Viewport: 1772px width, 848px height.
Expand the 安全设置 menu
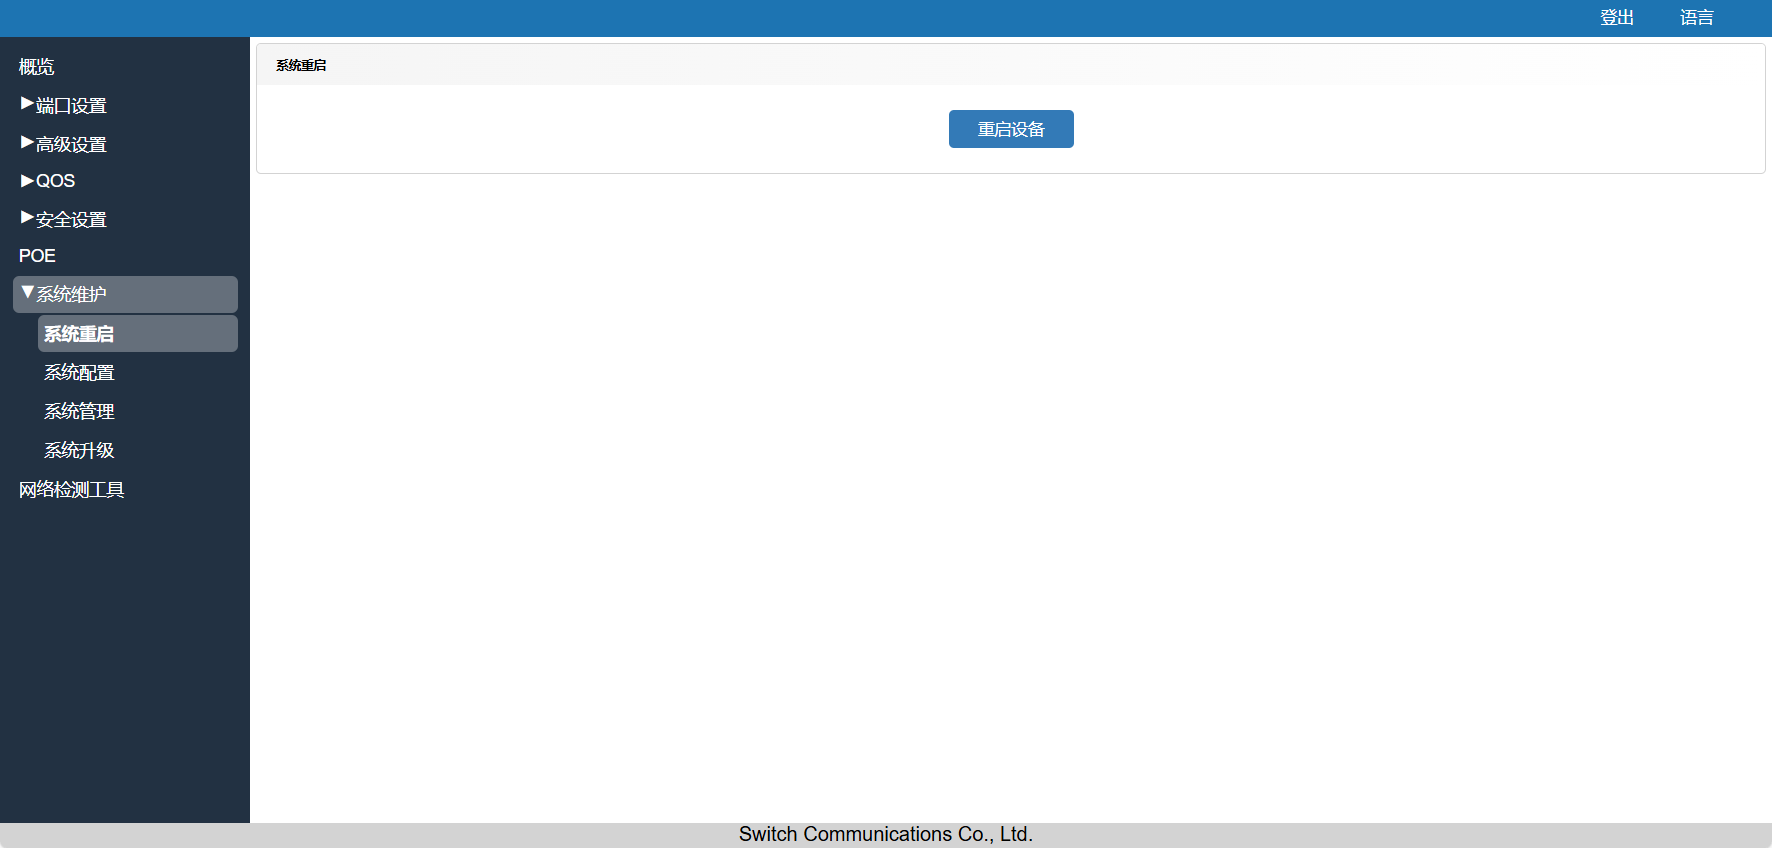pos(64,219)
